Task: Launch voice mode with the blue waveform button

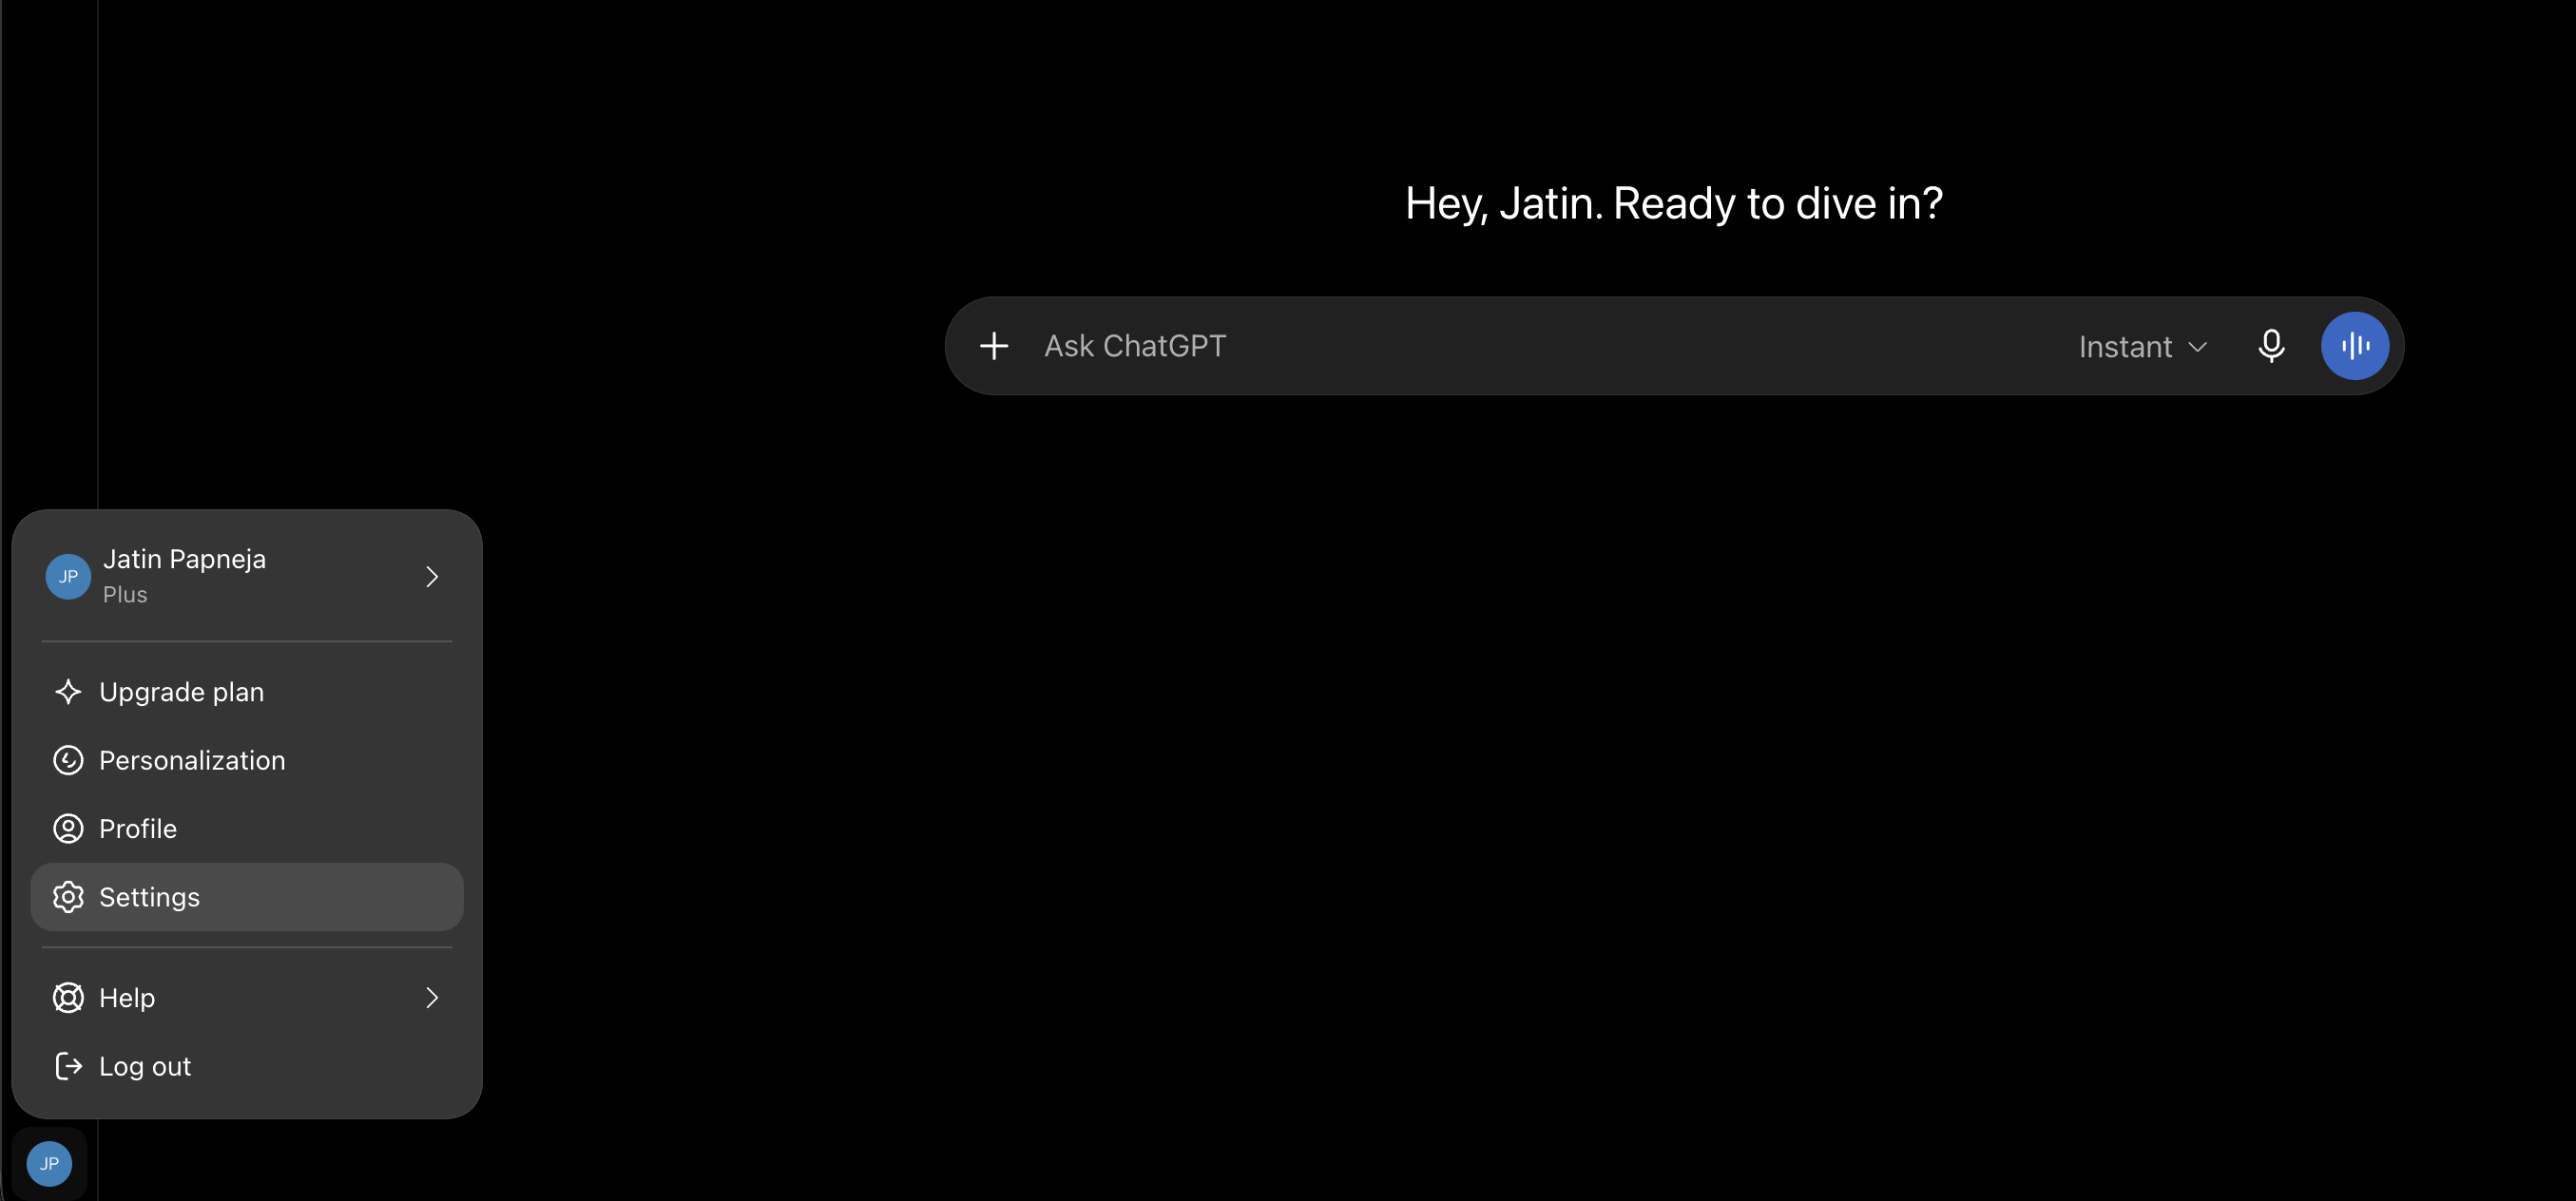Action: pos(2355,346)
